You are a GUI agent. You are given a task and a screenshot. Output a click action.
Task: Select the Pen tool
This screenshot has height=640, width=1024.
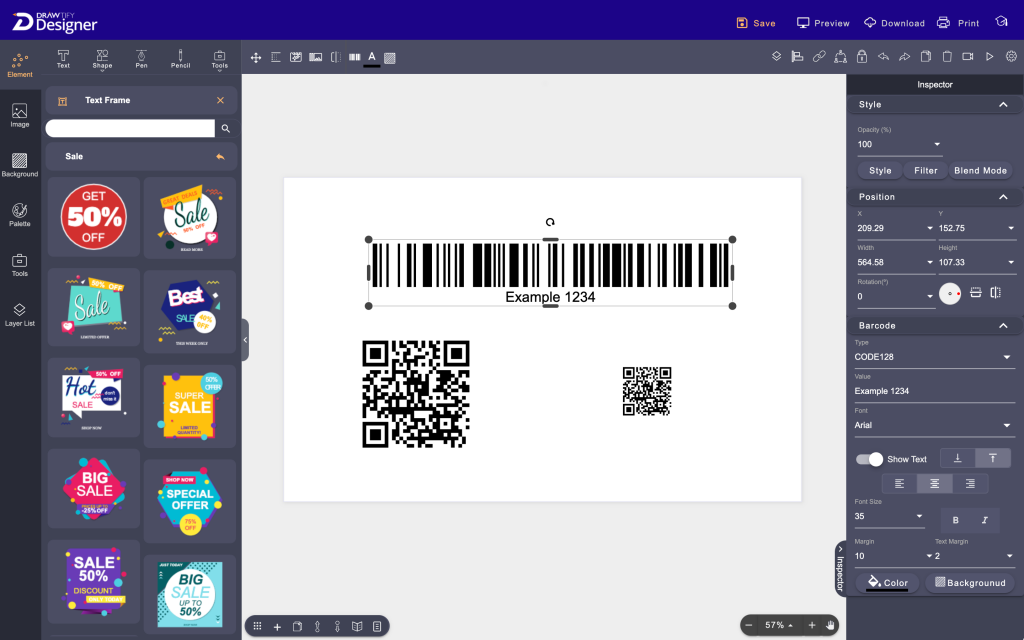pyautogui.click(x=141, y=57)
